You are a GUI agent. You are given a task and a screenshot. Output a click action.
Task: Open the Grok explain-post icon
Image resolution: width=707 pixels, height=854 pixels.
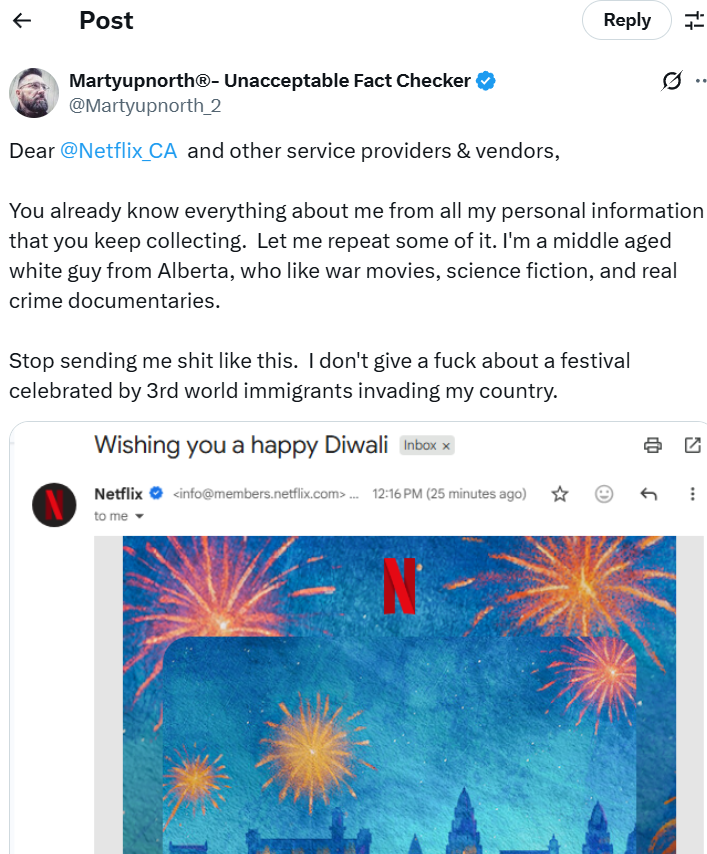[672, 82]
